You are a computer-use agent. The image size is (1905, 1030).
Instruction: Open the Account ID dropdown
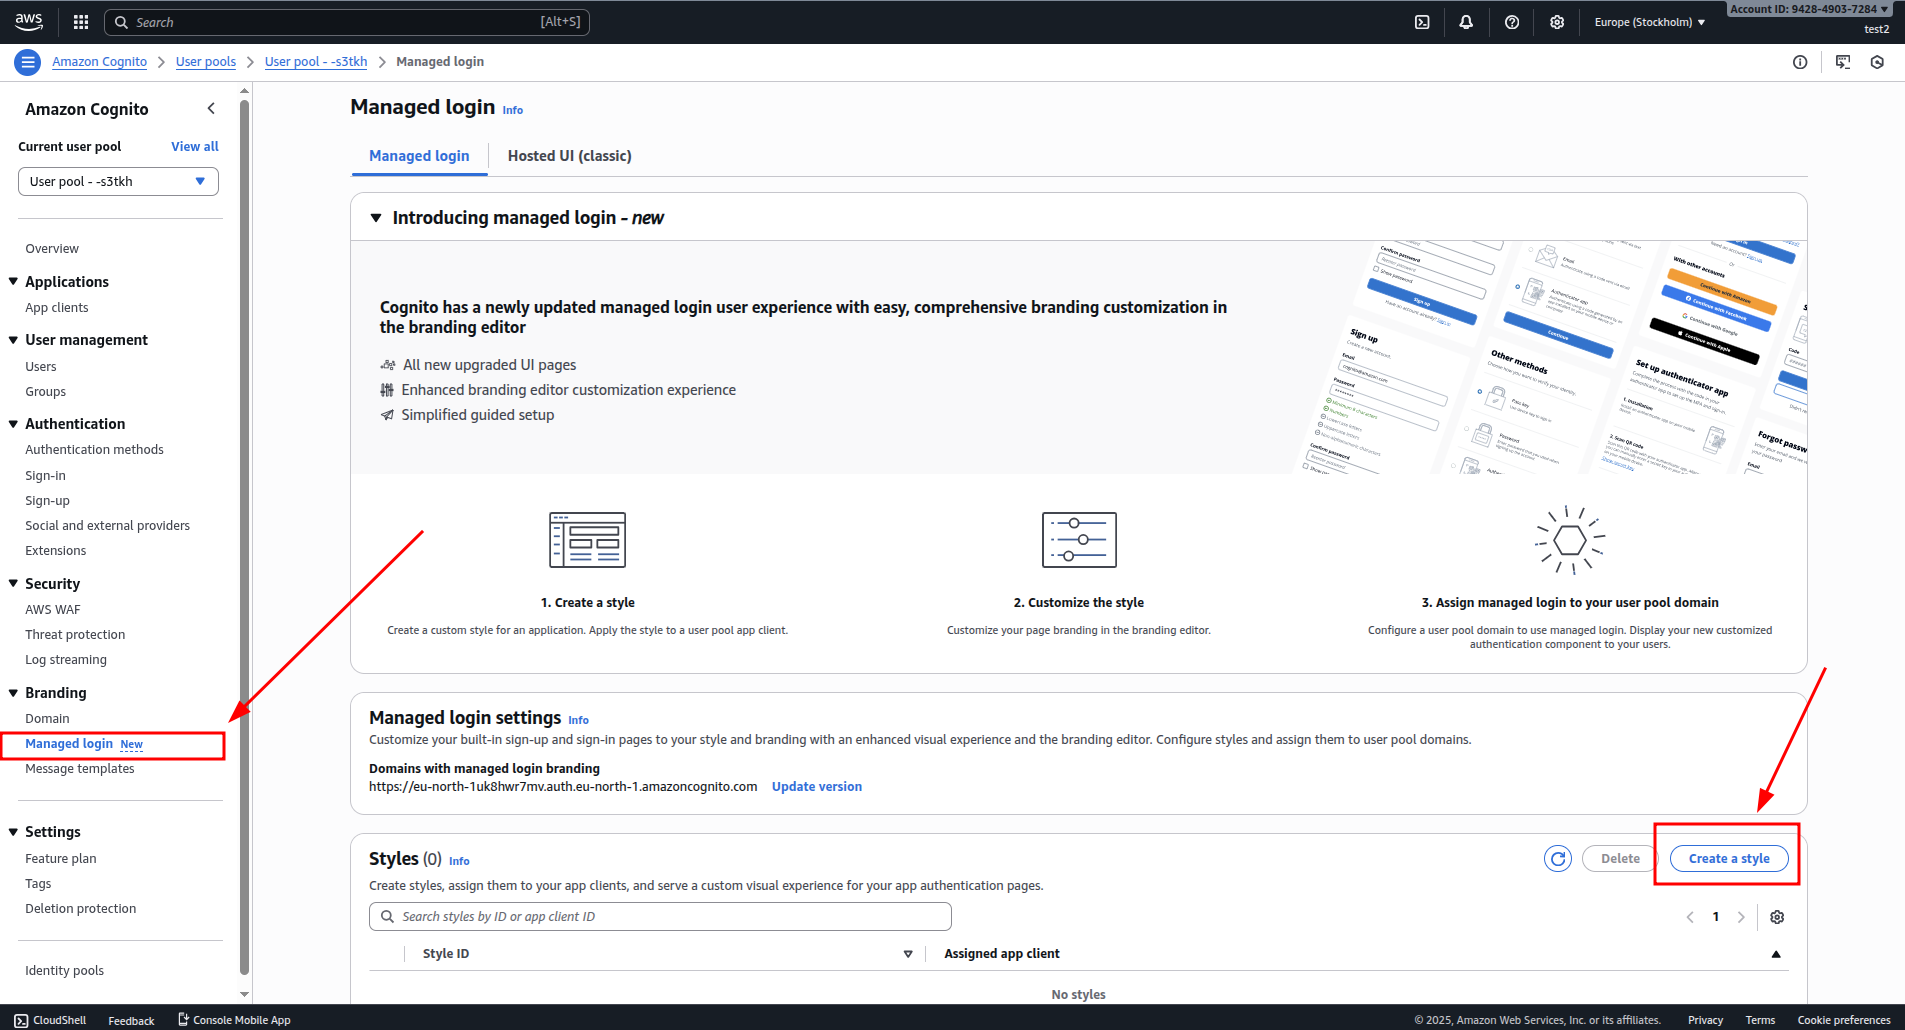1810,9
